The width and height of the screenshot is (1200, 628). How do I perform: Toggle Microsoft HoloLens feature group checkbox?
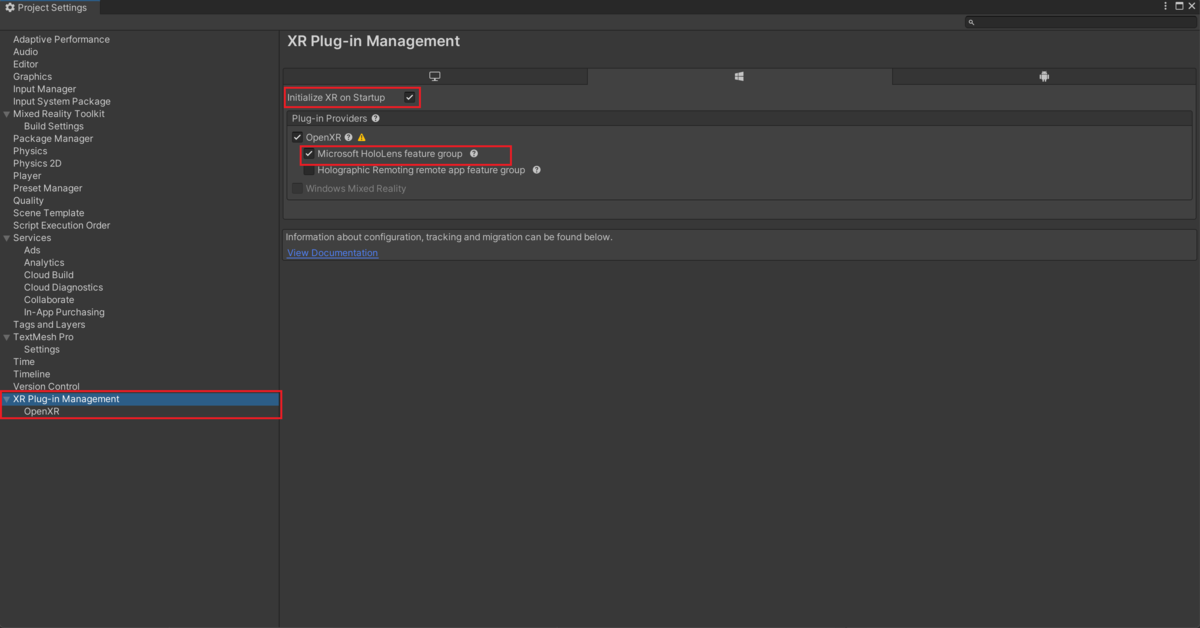tap(309, 154)
